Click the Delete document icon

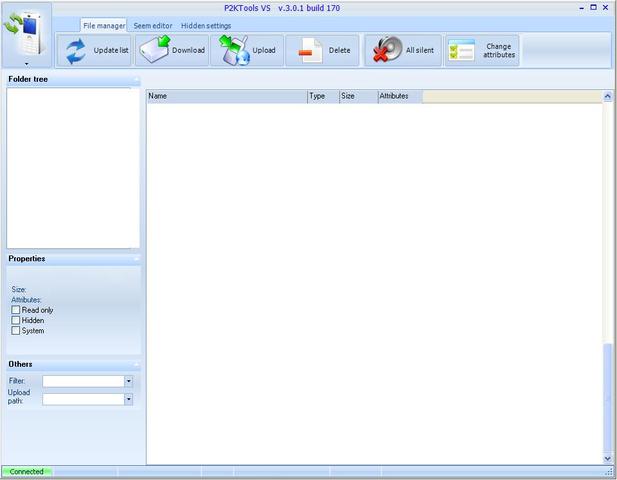[x=311, y=50]
